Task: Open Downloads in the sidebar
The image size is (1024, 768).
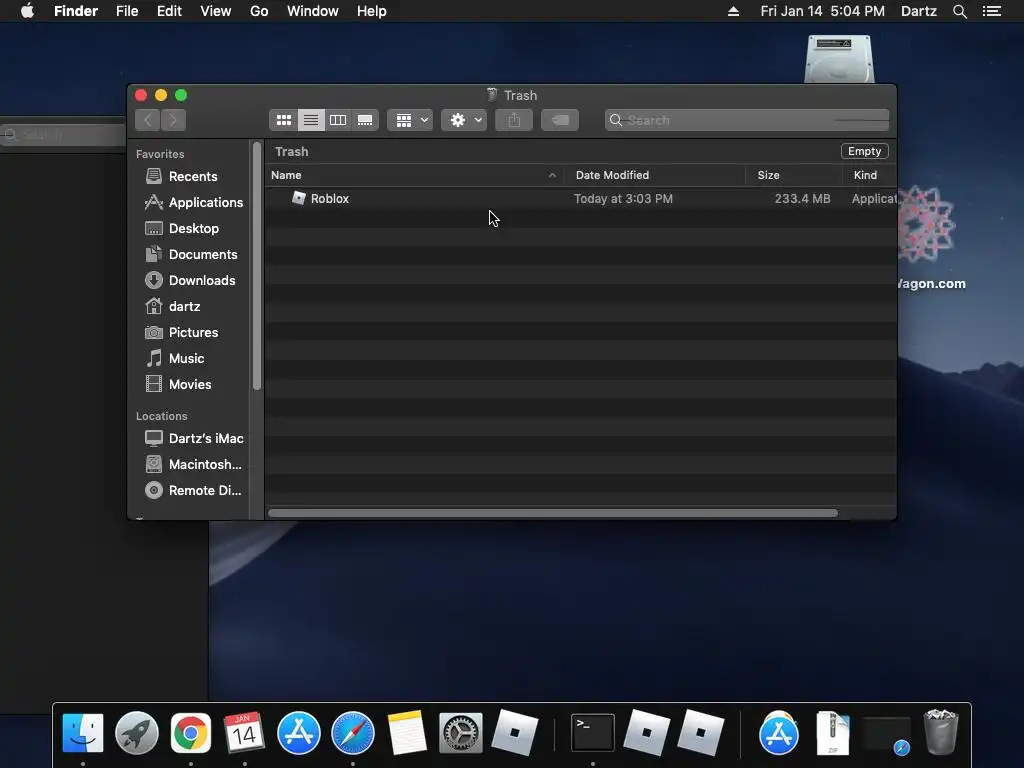Action: (202, 280)
